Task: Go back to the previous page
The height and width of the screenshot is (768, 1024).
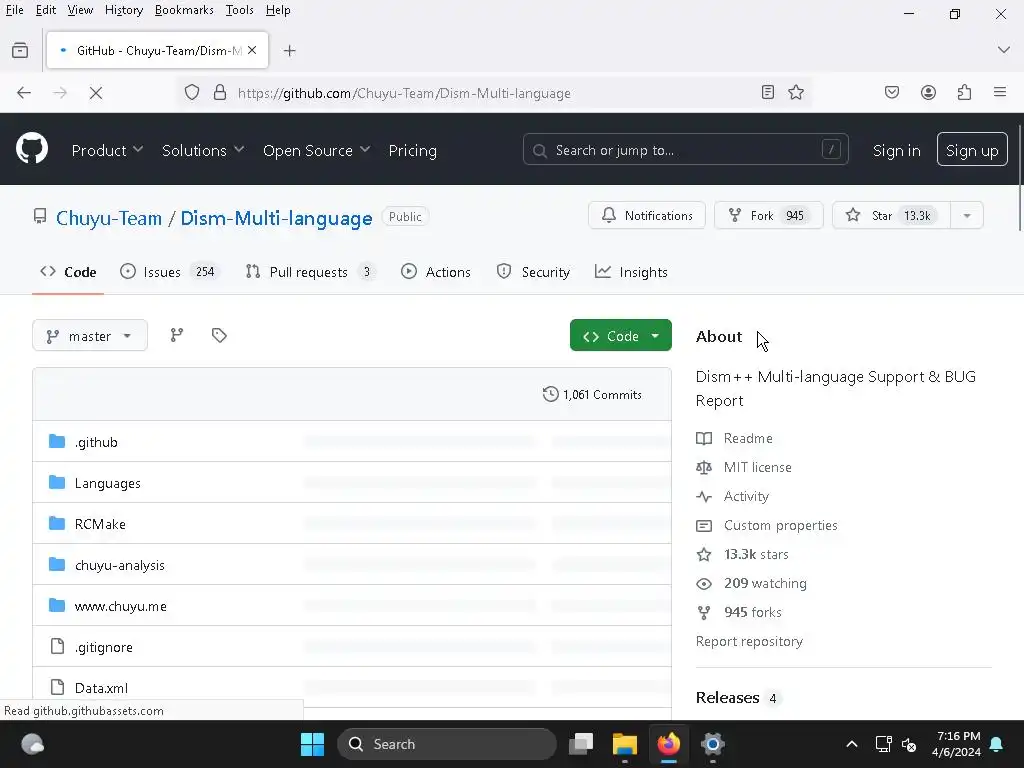Action: coord(24,93)
